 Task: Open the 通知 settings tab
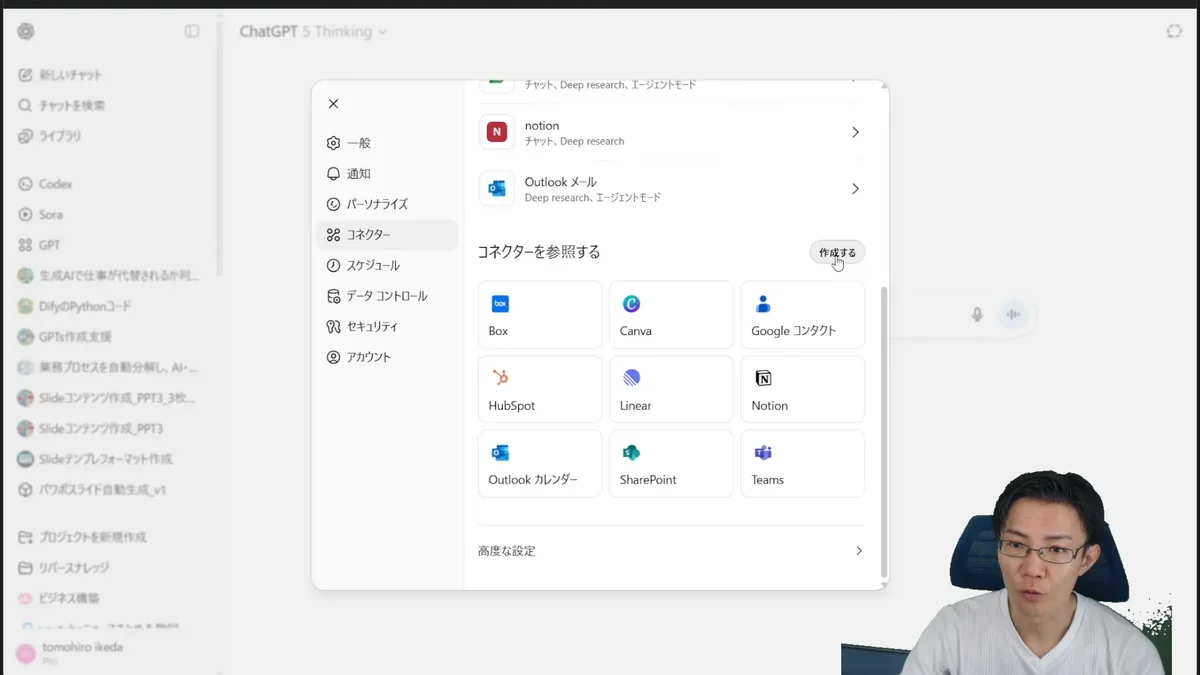coord(387,174)
